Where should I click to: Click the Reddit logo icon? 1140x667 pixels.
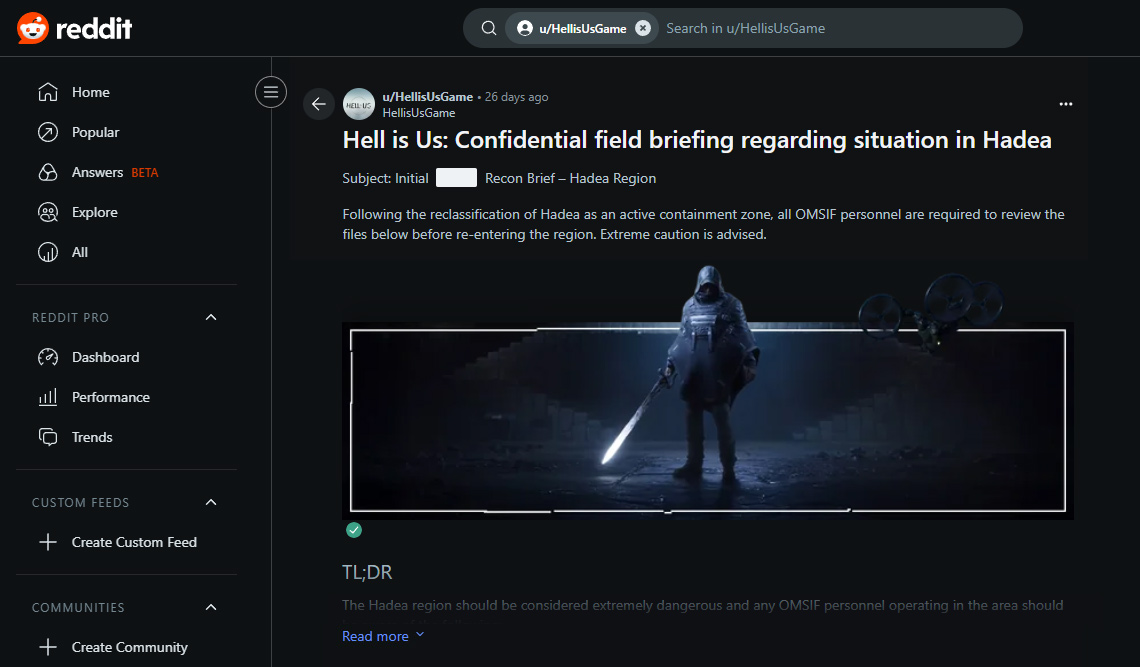[33, 28]
